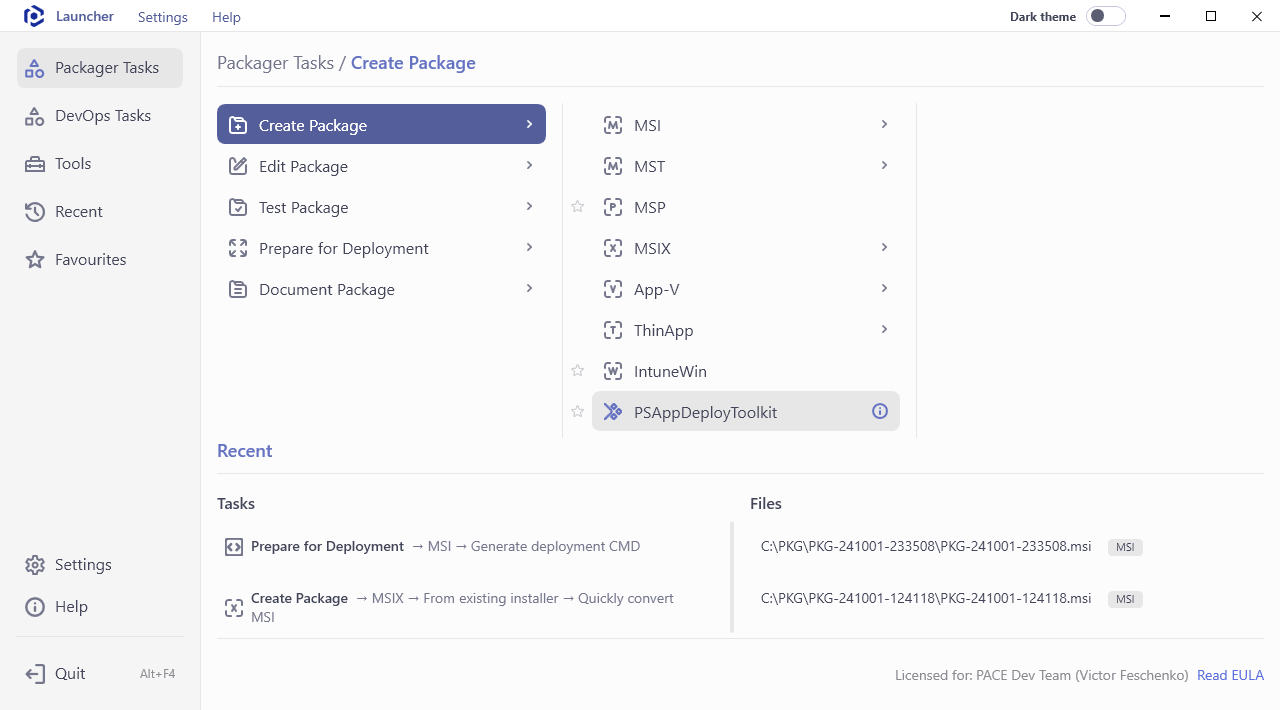Screen dimensions: 1280x710
Task: Expand the Test Package chevron
Action: (x=529, y=206)
